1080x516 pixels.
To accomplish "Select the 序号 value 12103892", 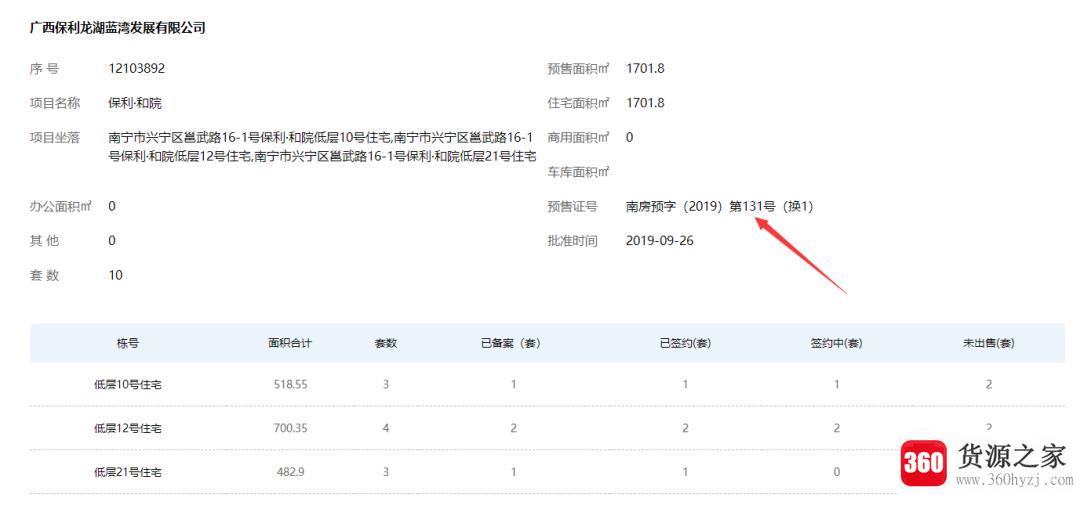I will point(136,69).
